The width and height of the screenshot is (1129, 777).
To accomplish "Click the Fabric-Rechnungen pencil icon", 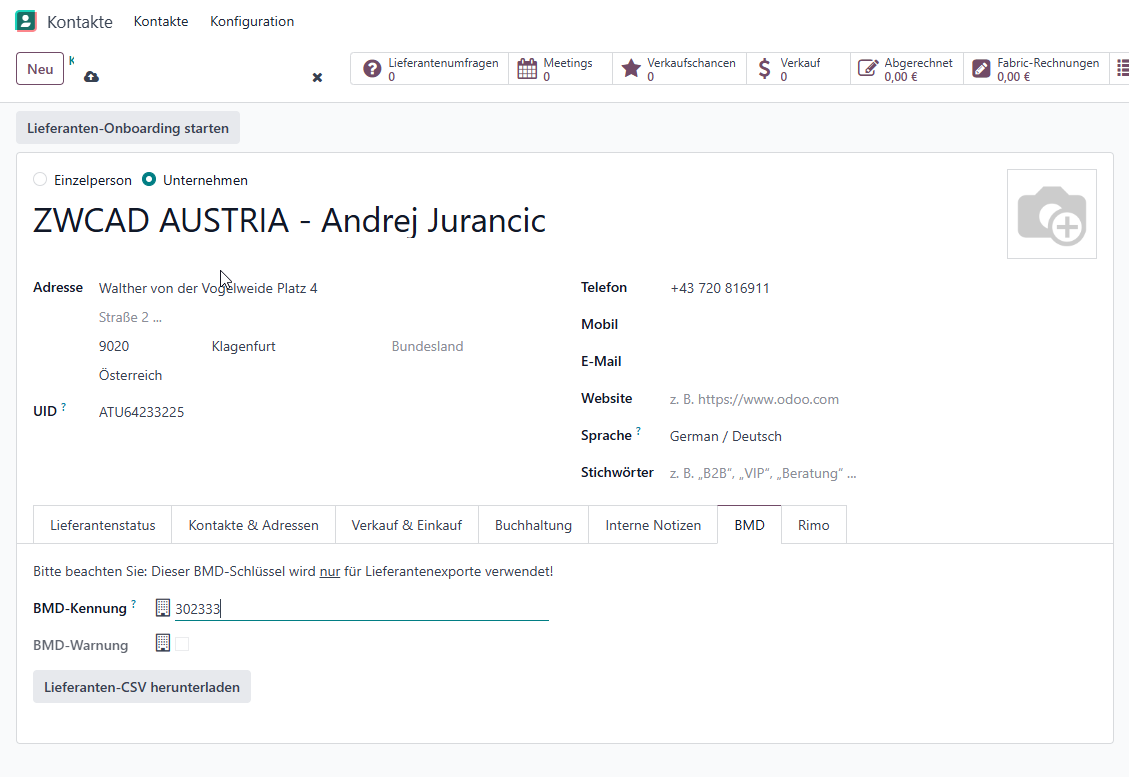I will [981, 68].
